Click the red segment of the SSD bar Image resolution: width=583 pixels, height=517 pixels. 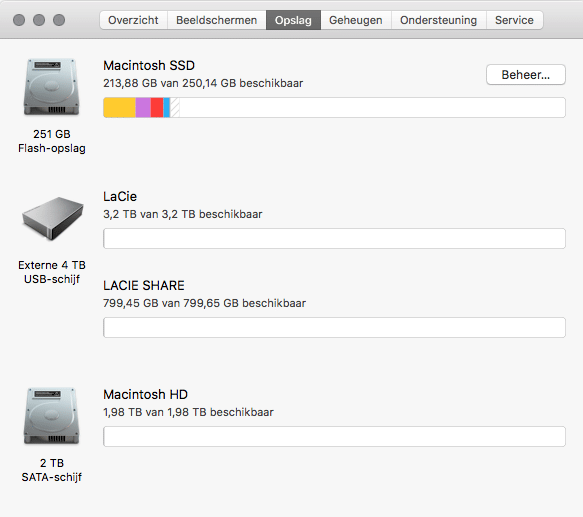tap(157, 107)
